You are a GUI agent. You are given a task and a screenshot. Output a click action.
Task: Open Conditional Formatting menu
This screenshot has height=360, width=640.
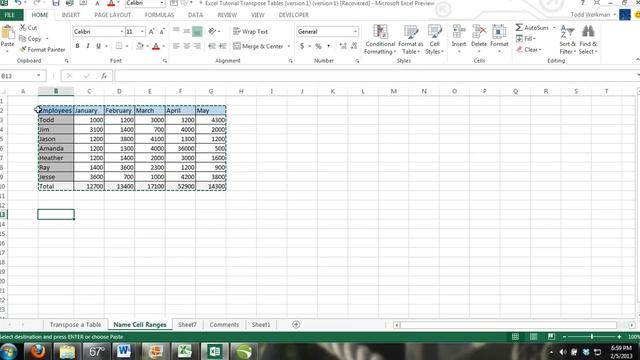pyautogui.click(x=380, y=40)
